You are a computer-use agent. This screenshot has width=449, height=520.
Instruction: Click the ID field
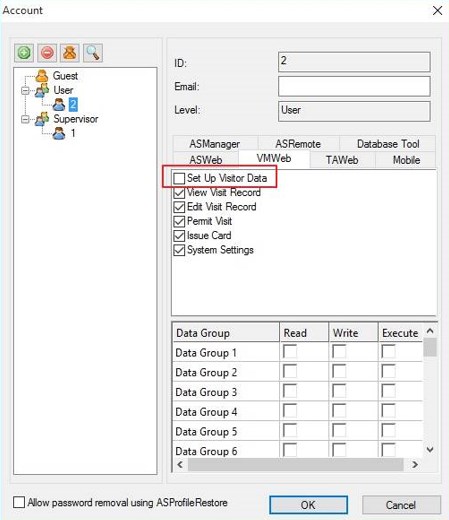point(354,62)
